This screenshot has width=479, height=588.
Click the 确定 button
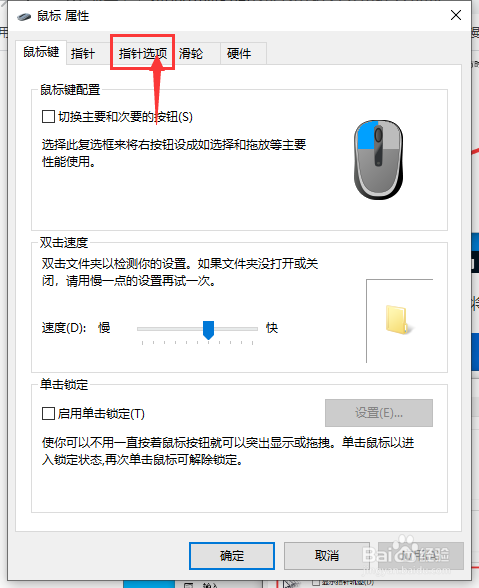(232, 555)
